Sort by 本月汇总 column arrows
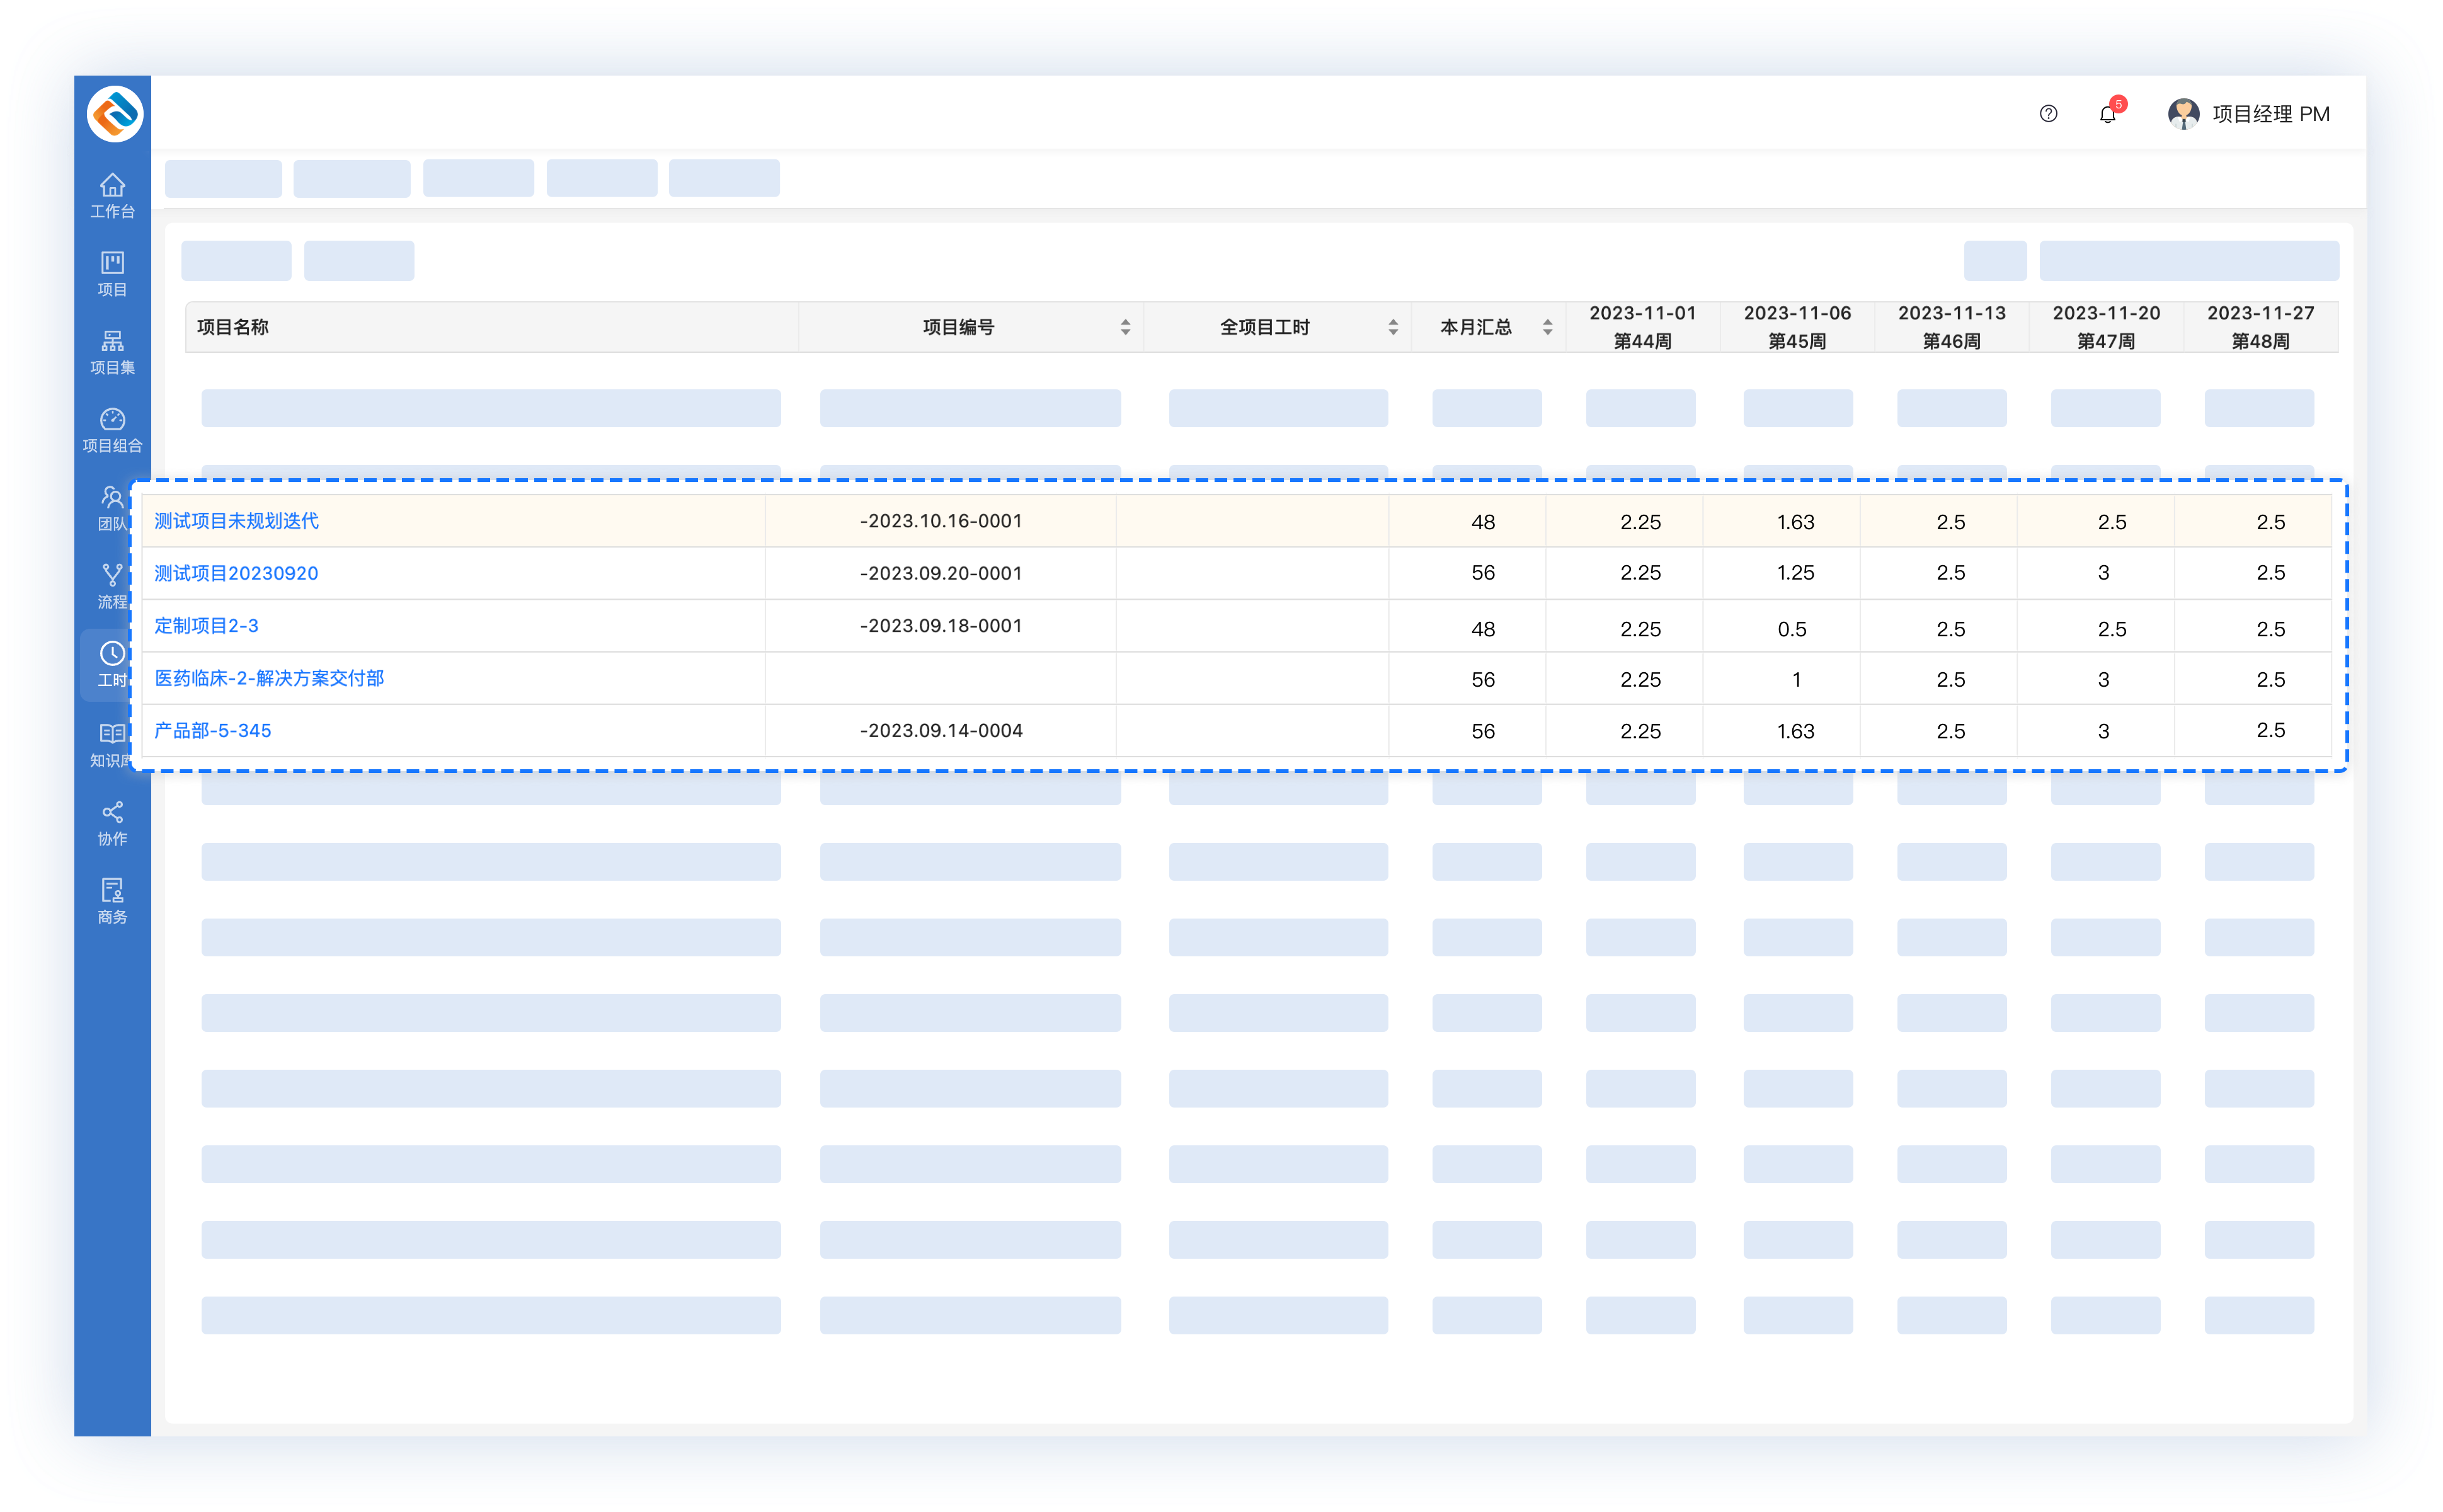This screenshot has width=2443, height=1512. tap(1547, 327)
